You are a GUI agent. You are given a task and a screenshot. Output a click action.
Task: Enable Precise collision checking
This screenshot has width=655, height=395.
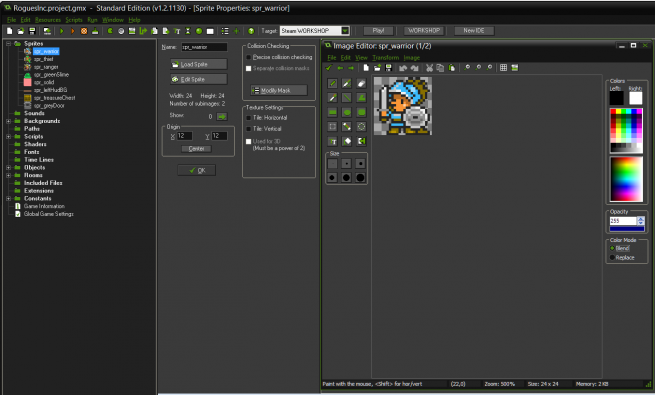[249, 57]
